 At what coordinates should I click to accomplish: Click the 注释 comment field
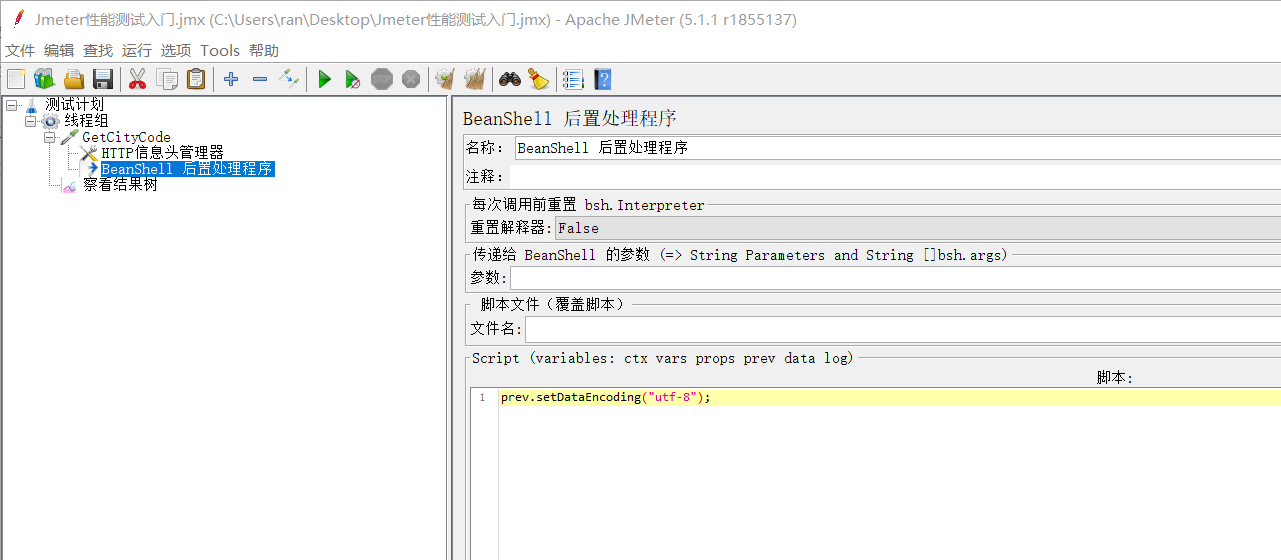[x=895, y=176]
